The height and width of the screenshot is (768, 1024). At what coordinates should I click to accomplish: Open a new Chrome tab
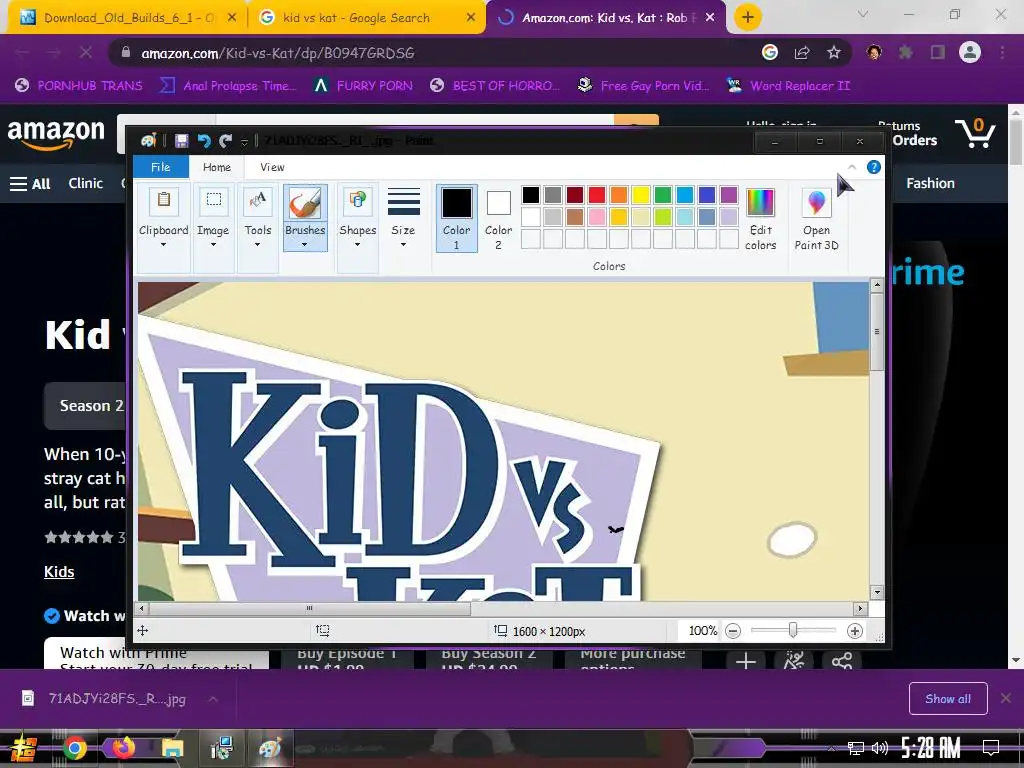tap(748, 18)
